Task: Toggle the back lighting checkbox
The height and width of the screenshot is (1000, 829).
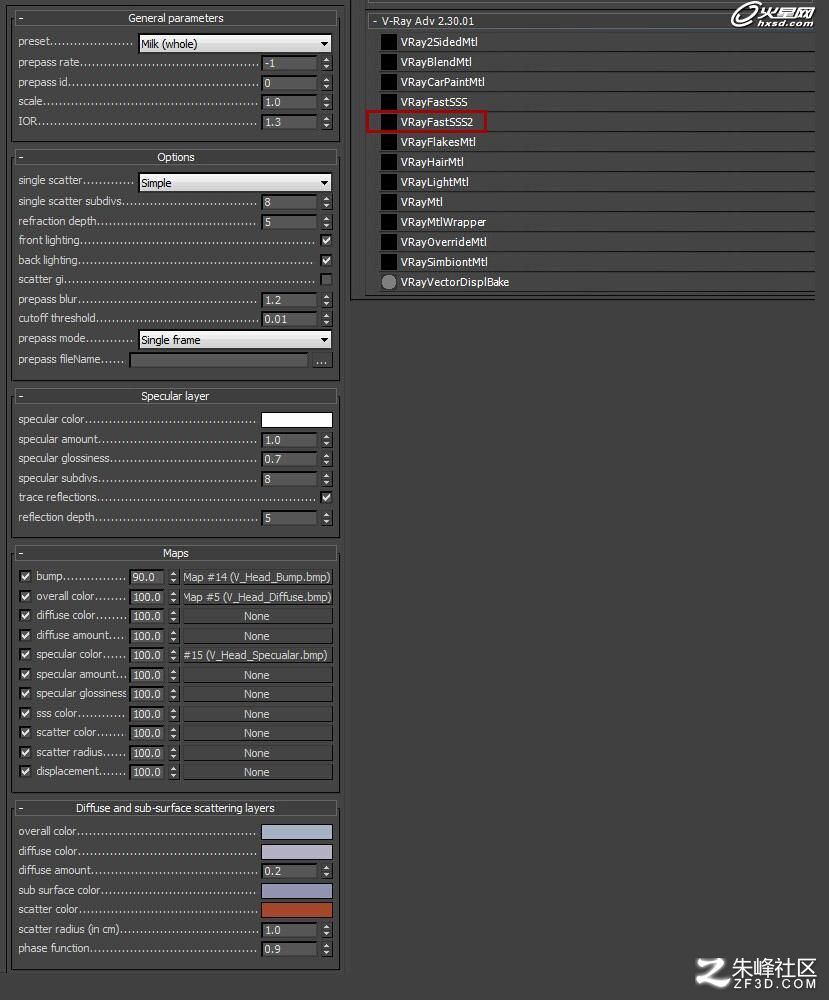Action: point(326,260)
